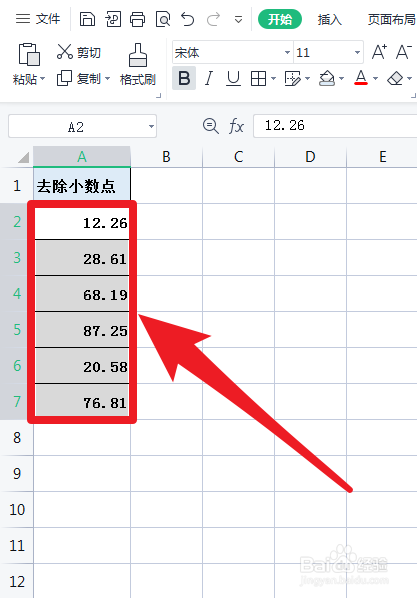Click the formula bar zoom icon
The image size is (417, 598).
[x=211, y=126]
